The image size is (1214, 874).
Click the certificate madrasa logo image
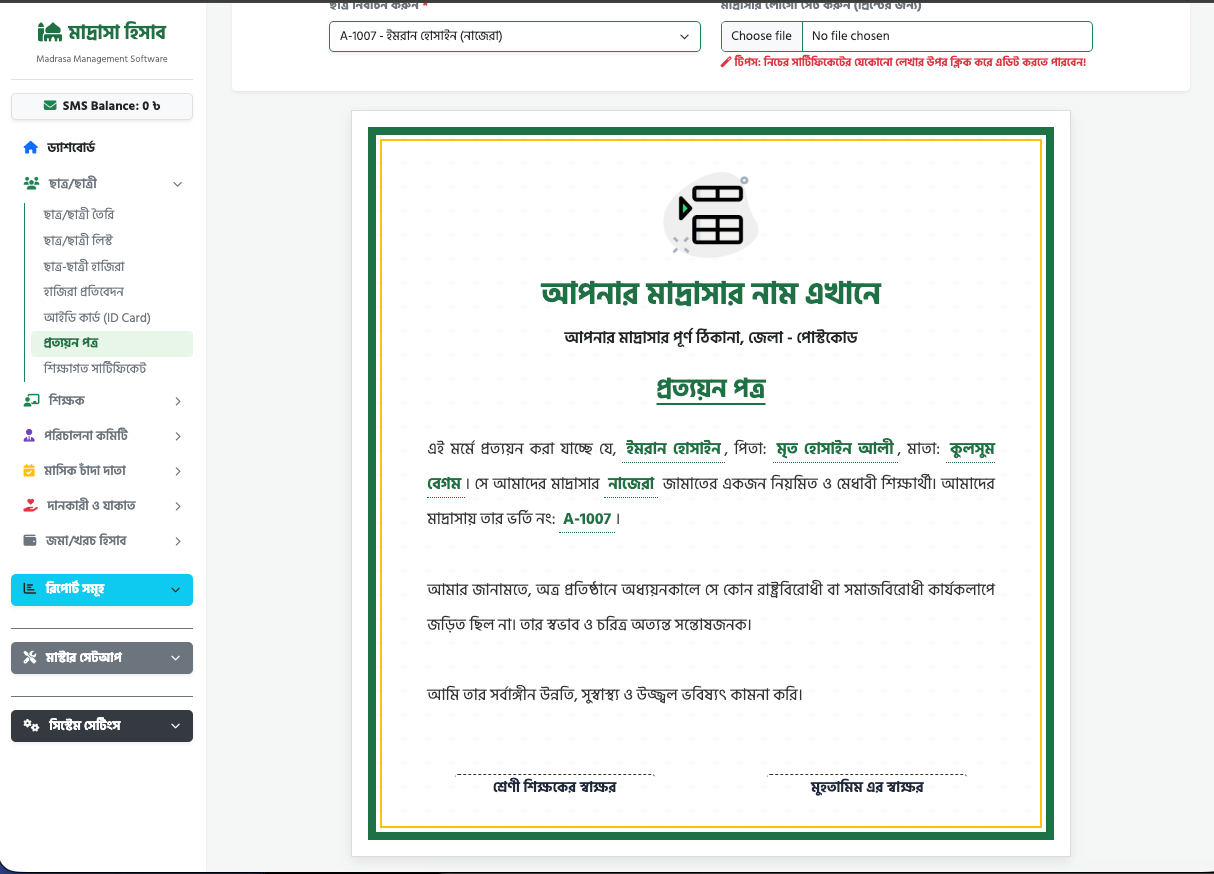coord(710,215)
